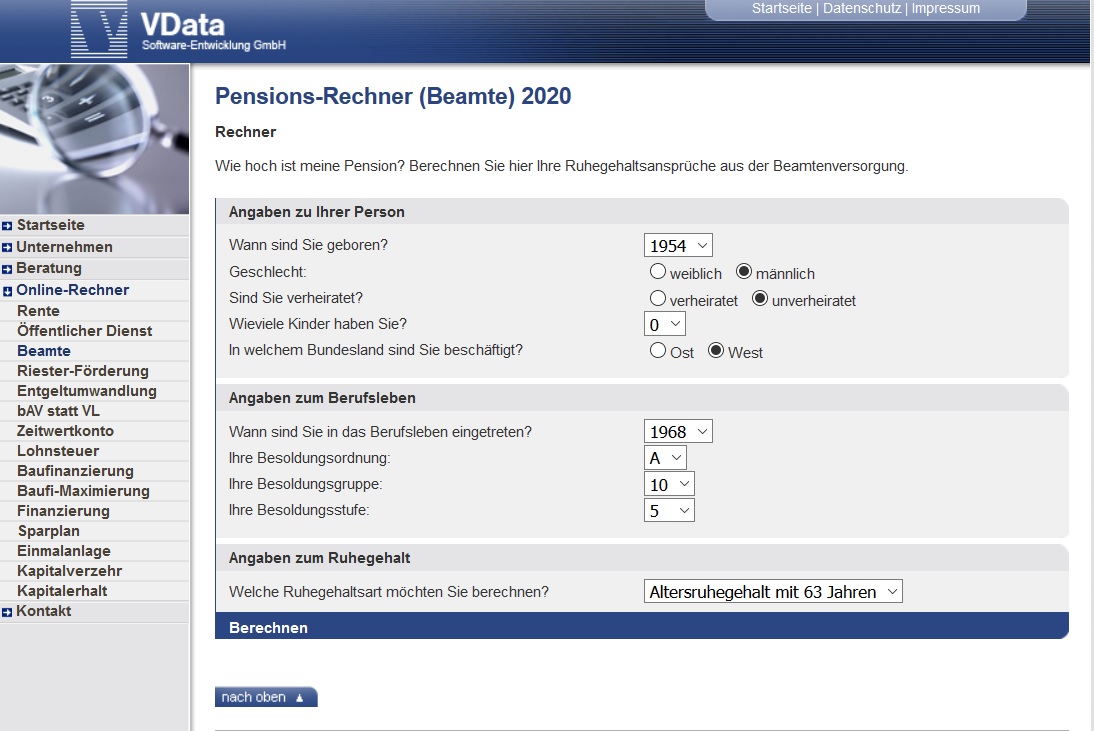Select Beamte in the sidebar
Image resolution: width=1094 pixels, height=731 pixels.
pos(44,351)
